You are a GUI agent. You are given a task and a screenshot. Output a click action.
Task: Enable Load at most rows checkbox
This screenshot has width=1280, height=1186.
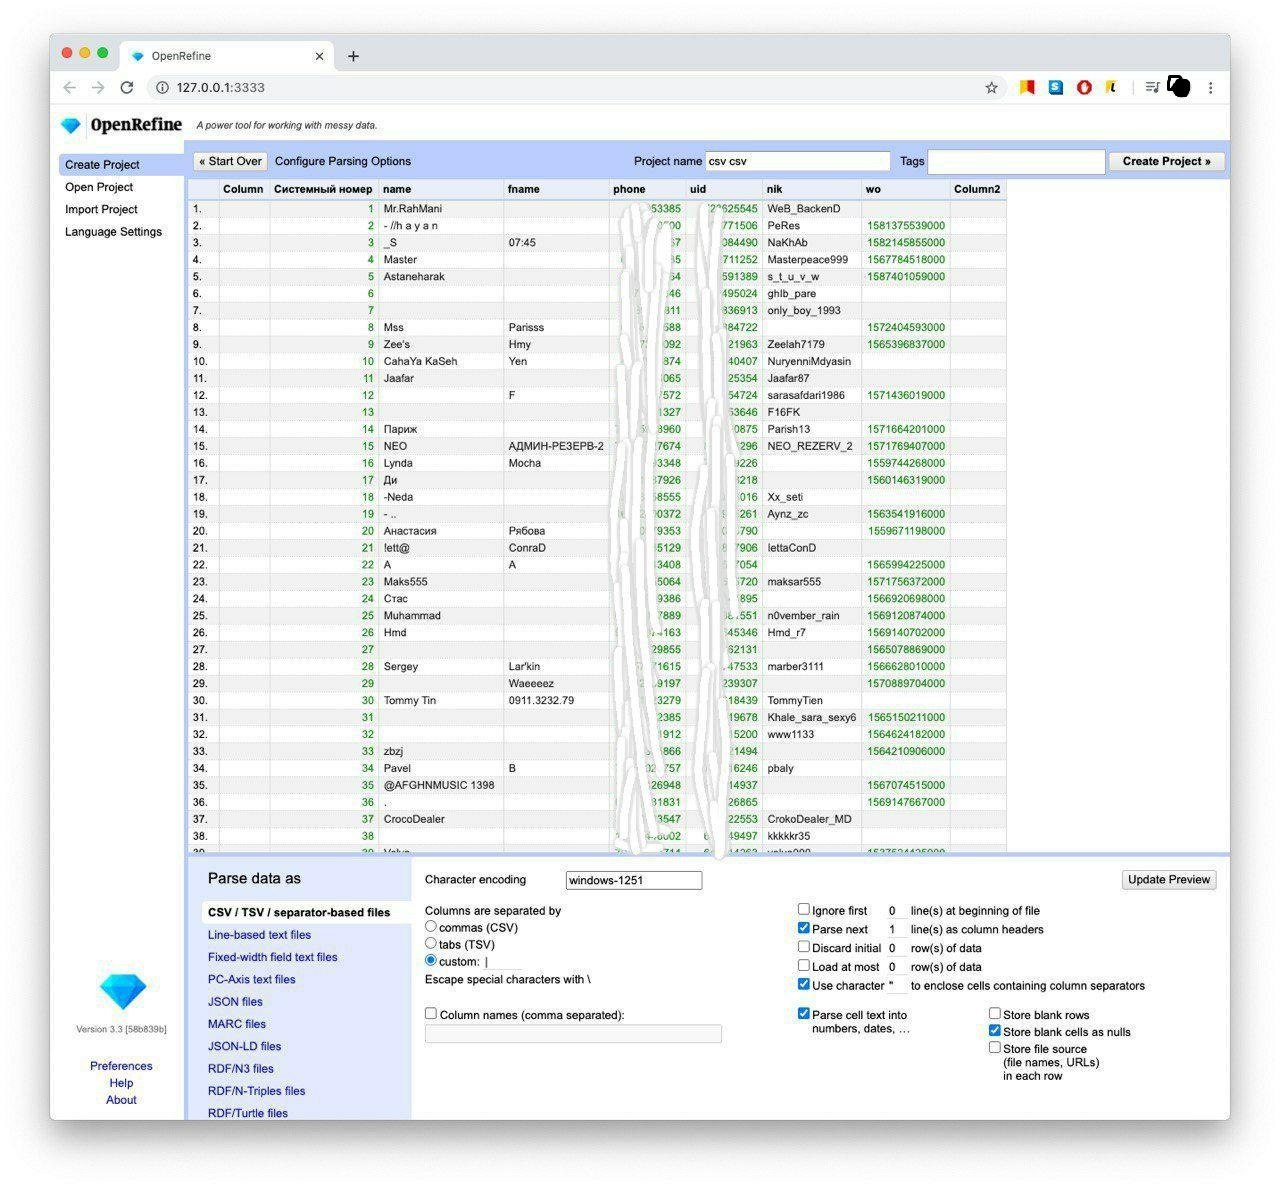click(x=803, y=965)
